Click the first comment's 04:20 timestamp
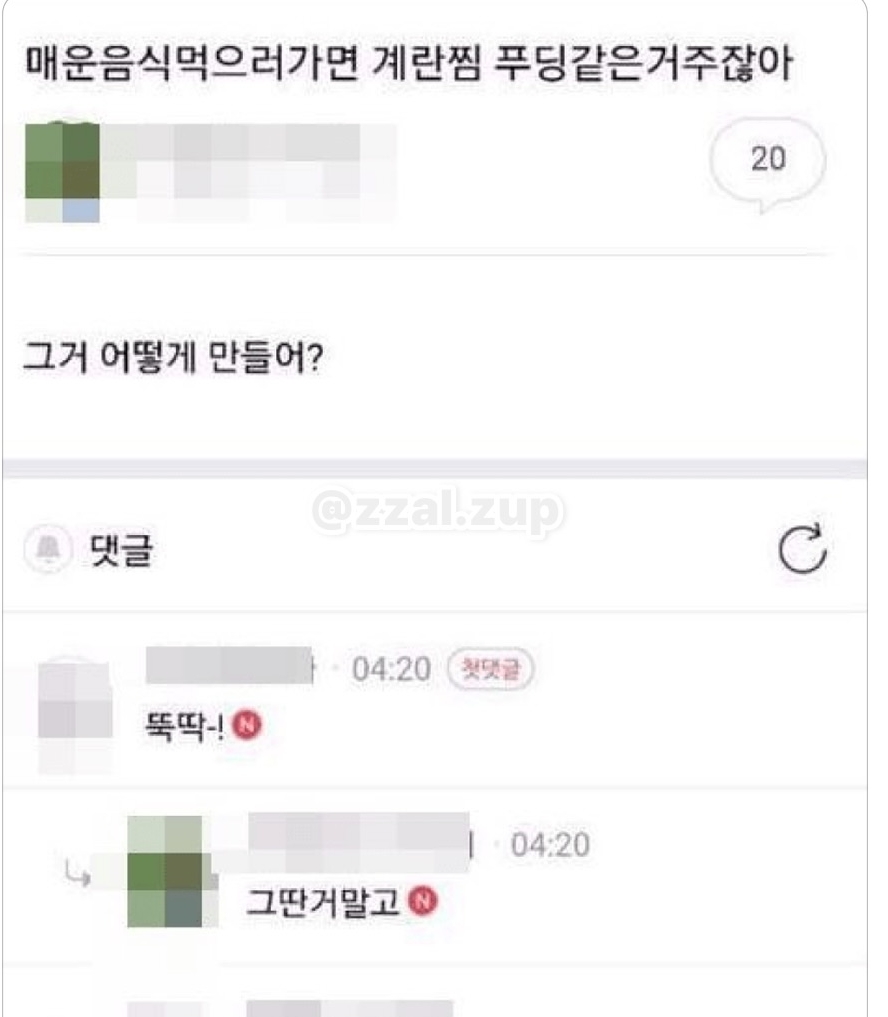The width and height of the screenshot is (888, 1017). [391, 669]
